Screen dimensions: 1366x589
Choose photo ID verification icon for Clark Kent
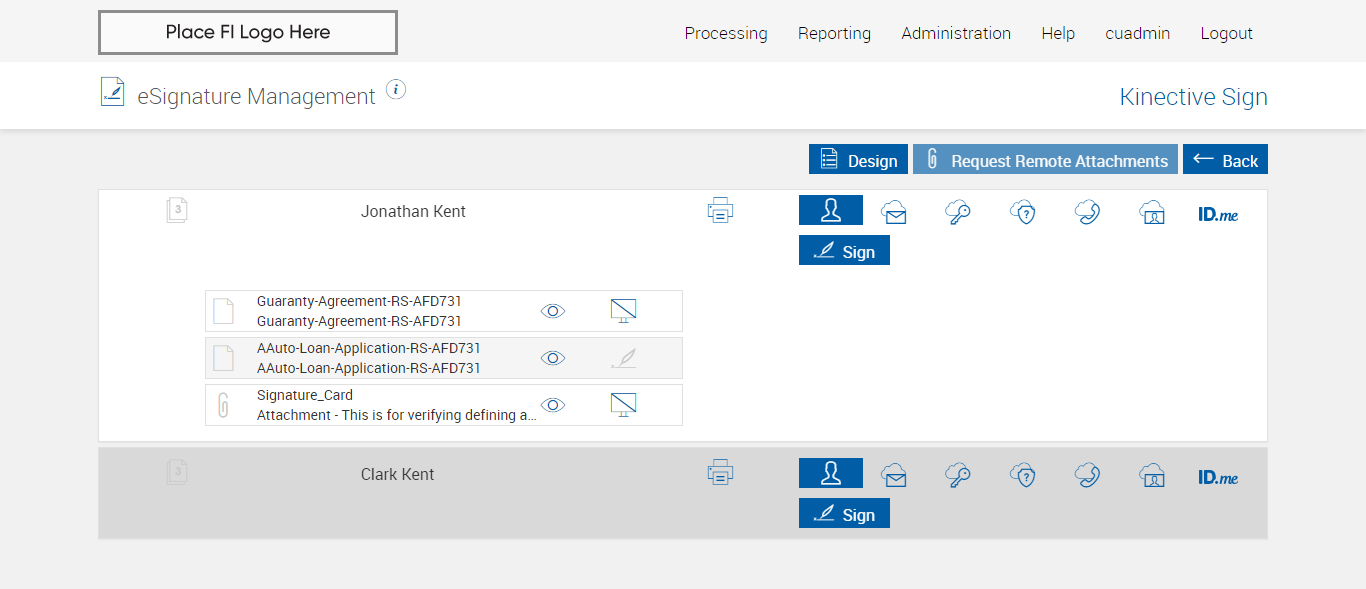coord(1152,475)
